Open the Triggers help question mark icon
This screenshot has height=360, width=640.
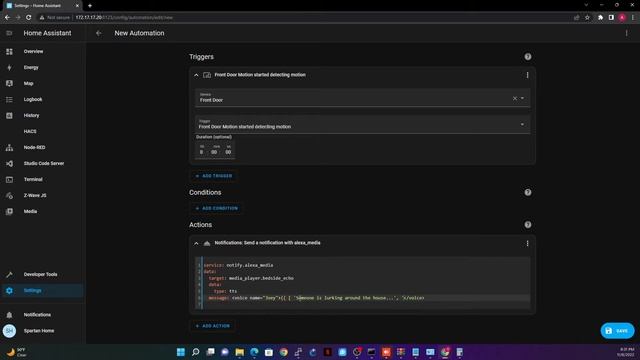tap(528, 57)
